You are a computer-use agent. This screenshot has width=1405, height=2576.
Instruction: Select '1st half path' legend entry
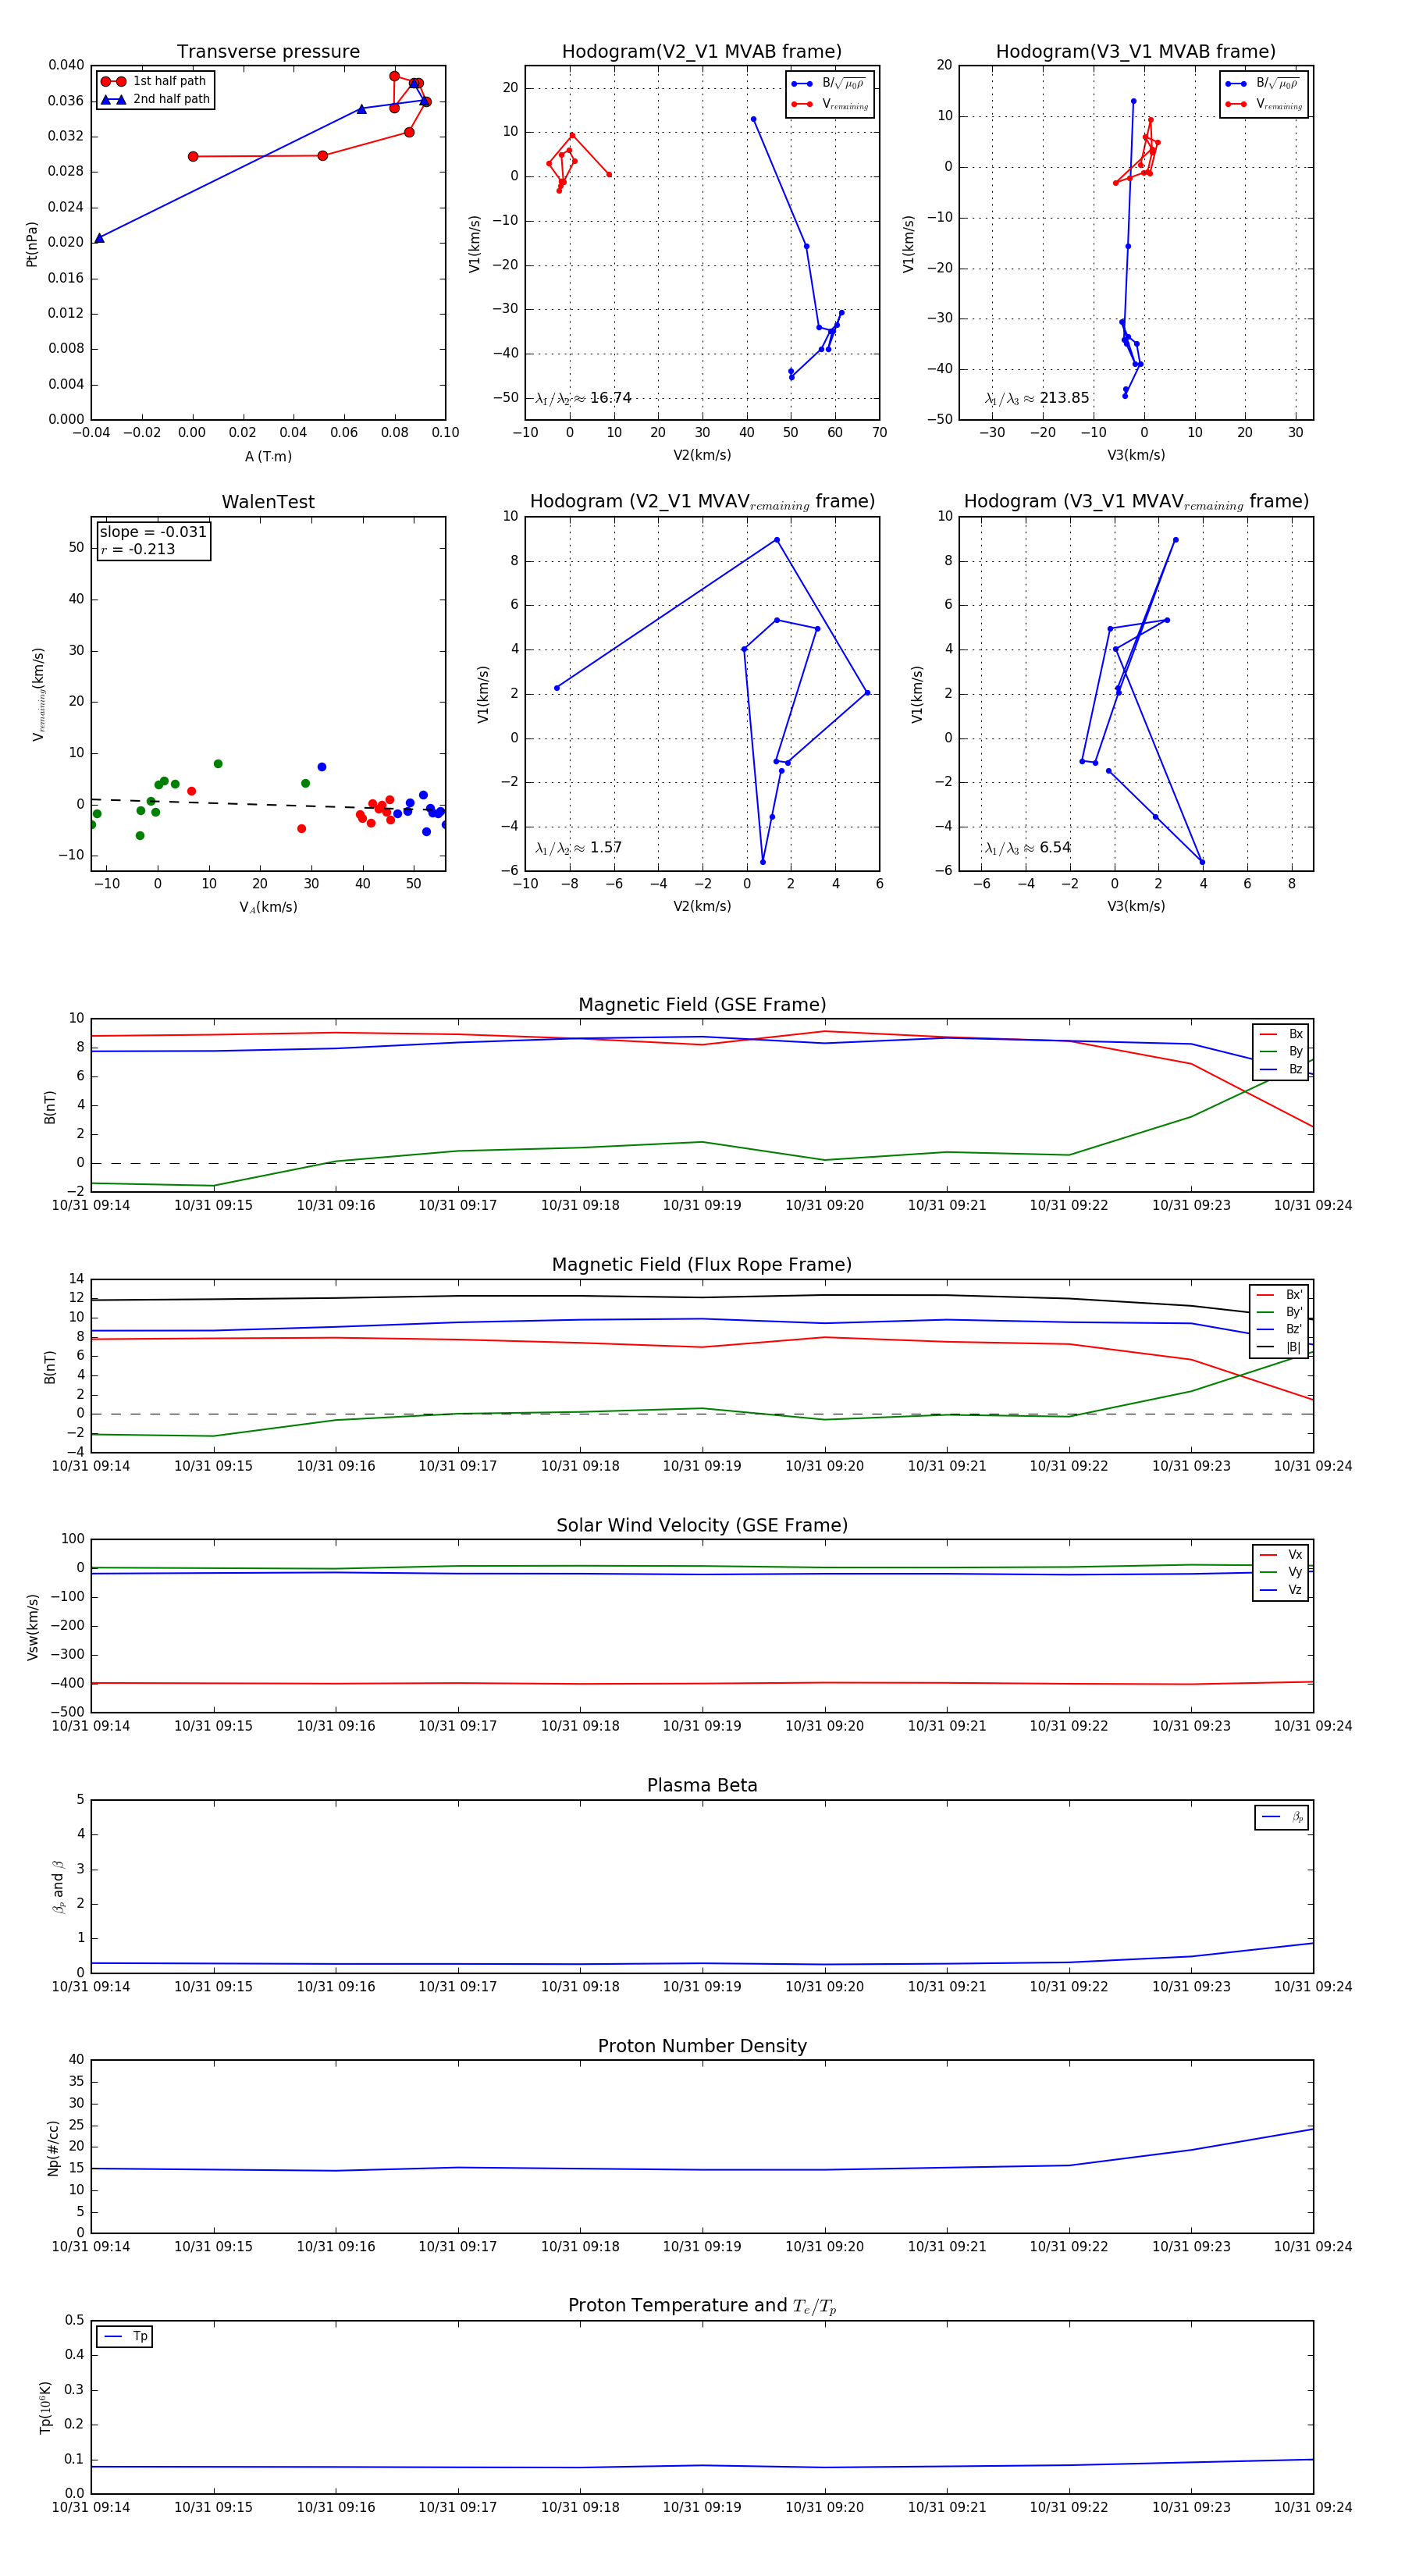(x=154, y=81)
